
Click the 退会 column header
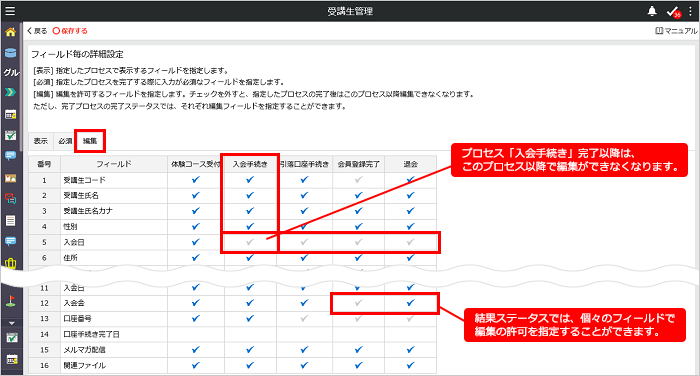(x=410, y=164)
